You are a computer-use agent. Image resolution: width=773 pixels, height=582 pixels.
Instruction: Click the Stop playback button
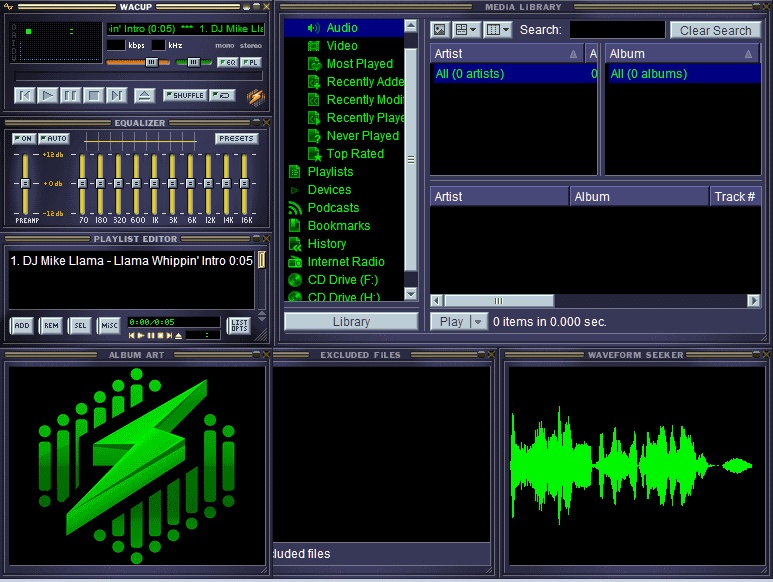pyautogui.click(x=93, y=96)
